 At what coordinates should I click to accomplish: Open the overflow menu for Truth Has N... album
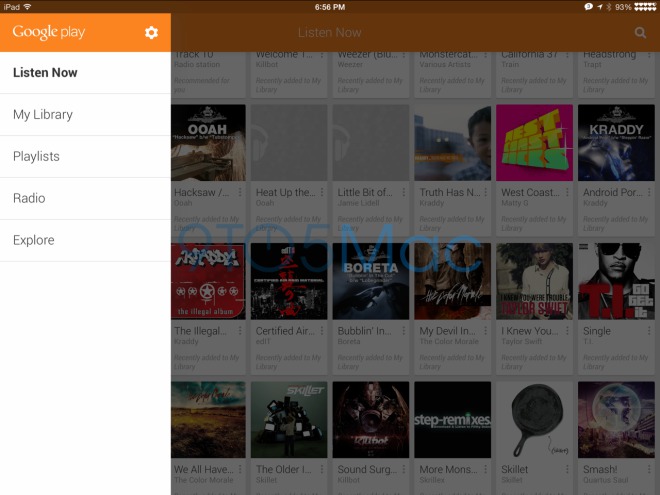point(485,192)
